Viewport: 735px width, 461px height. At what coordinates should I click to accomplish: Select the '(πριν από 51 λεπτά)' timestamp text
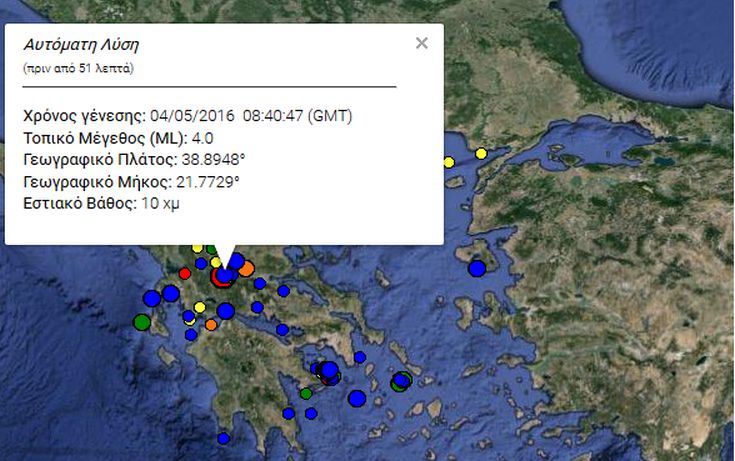78,68
